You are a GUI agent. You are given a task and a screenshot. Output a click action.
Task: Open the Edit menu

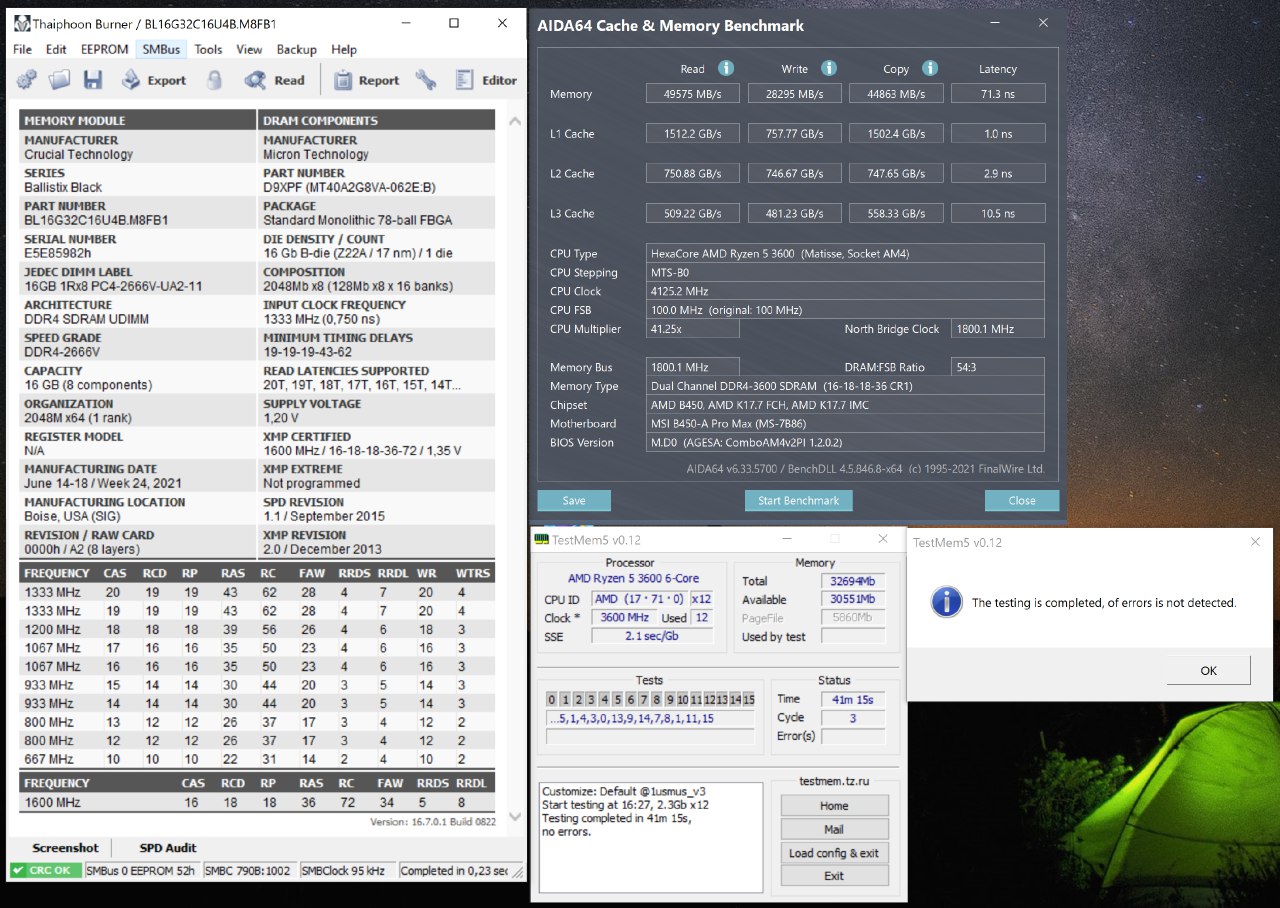(56, 49)
